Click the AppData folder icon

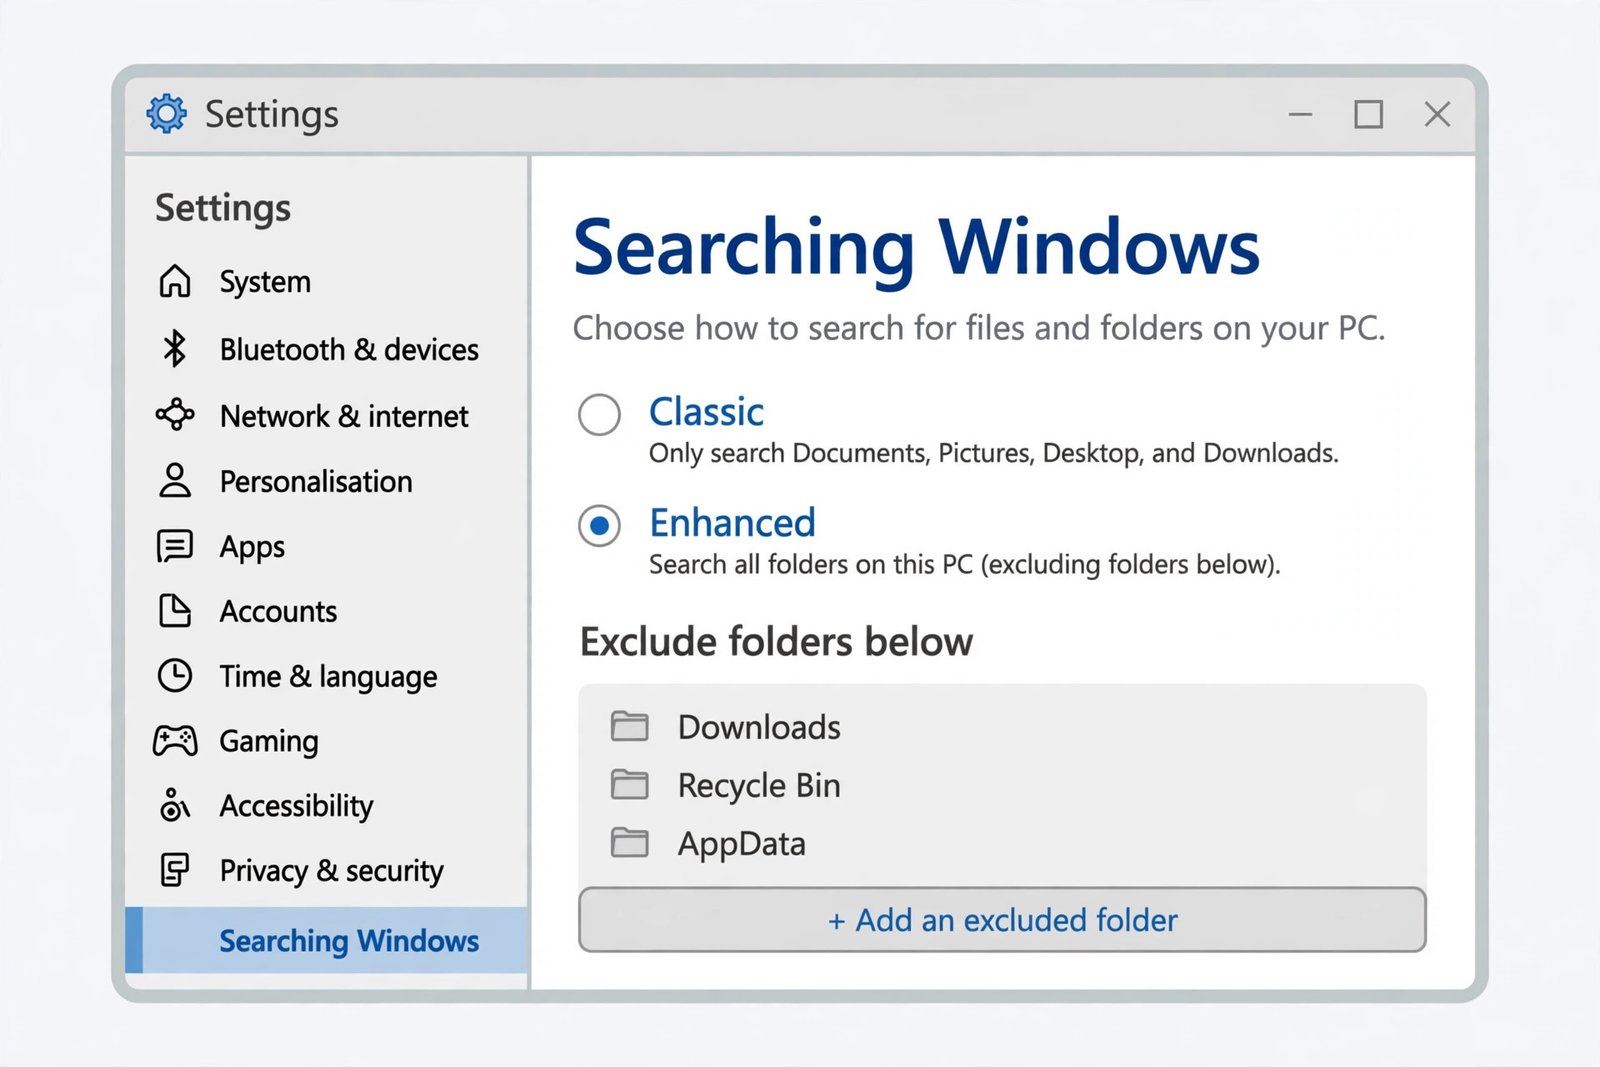(x=630, y=843)
